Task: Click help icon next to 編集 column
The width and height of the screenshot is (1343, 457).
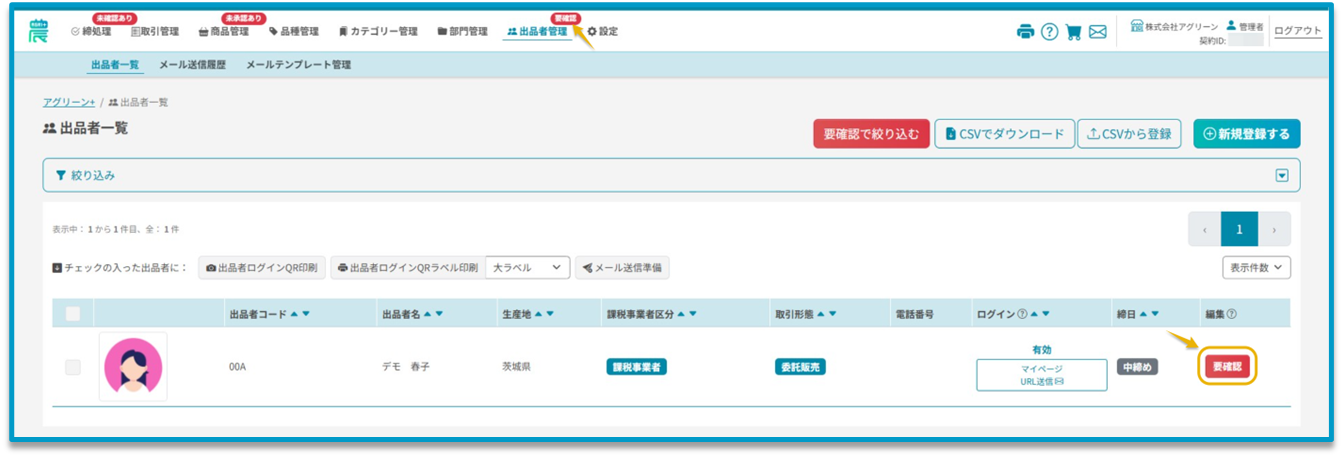Action: [1231, 314]
